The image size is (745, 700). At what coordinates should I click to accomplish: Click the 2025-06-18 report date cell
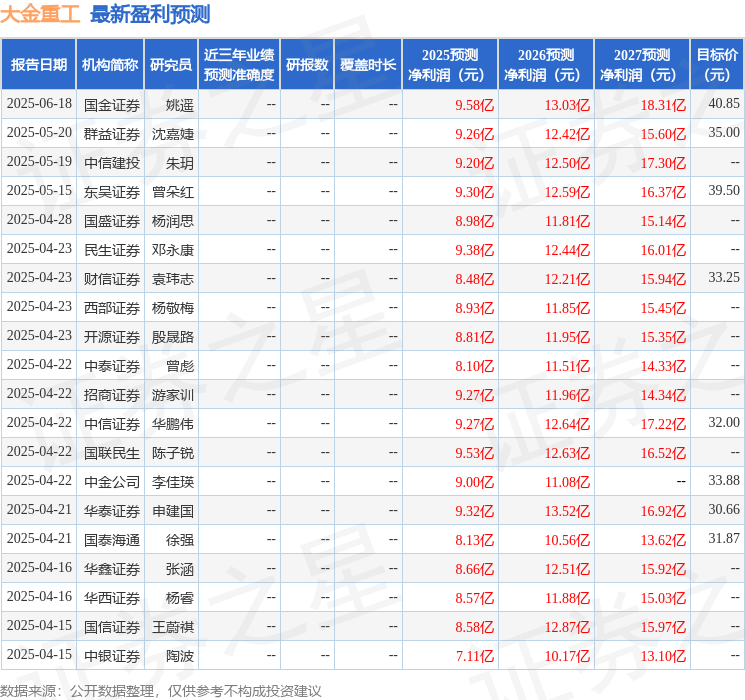39,104
